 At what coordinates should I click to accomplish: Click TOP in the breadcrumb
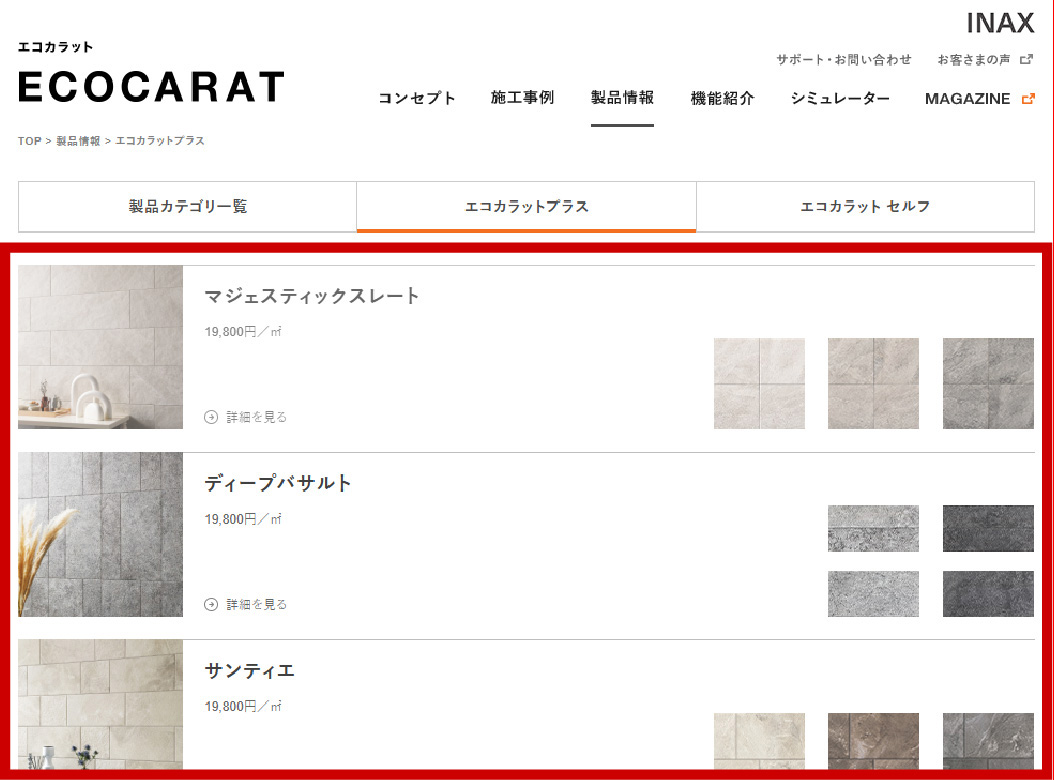click(x=29, y=141)
